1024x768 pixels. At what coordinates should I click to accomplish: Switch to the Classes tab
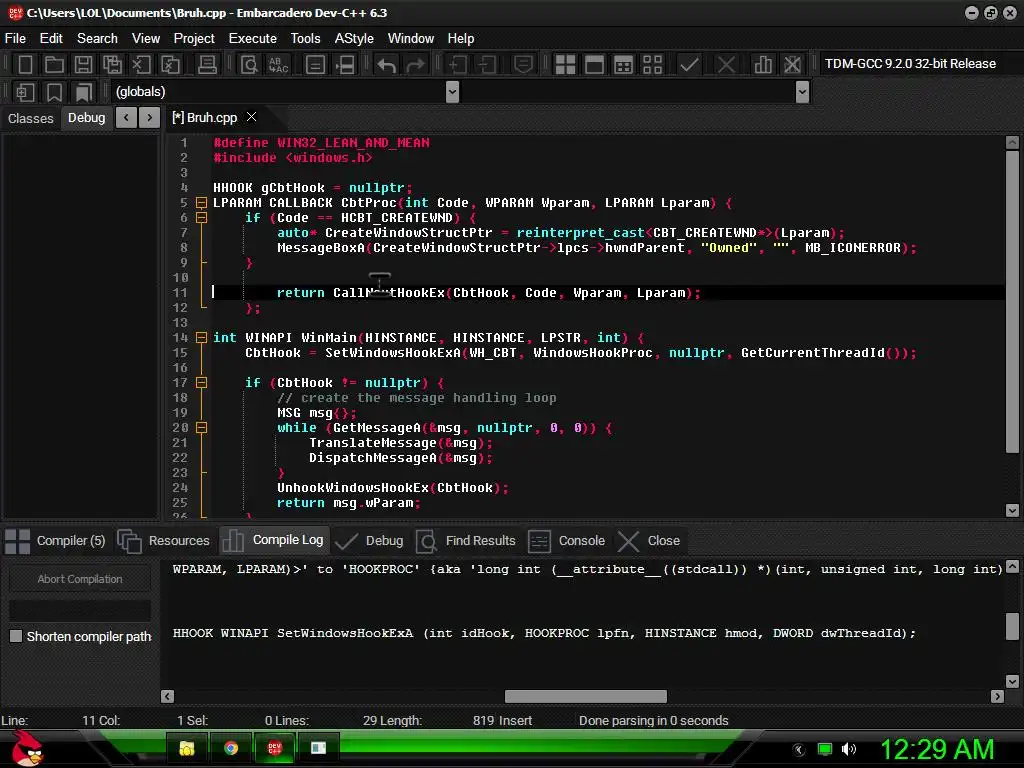pos(31,118)
